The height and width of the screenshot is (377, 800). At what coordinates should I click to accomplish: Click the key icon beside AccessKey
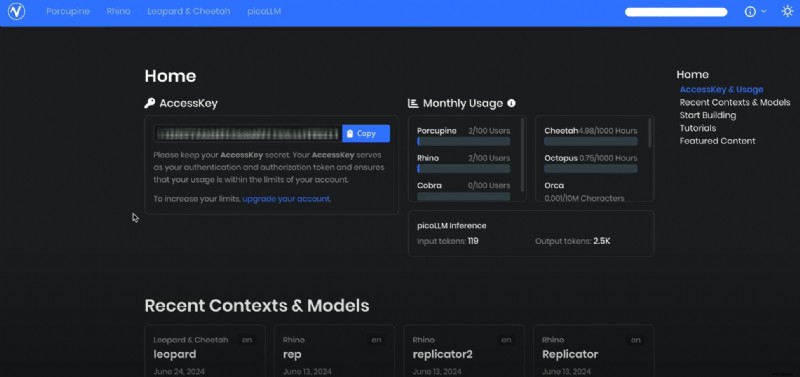coord(149,104)
